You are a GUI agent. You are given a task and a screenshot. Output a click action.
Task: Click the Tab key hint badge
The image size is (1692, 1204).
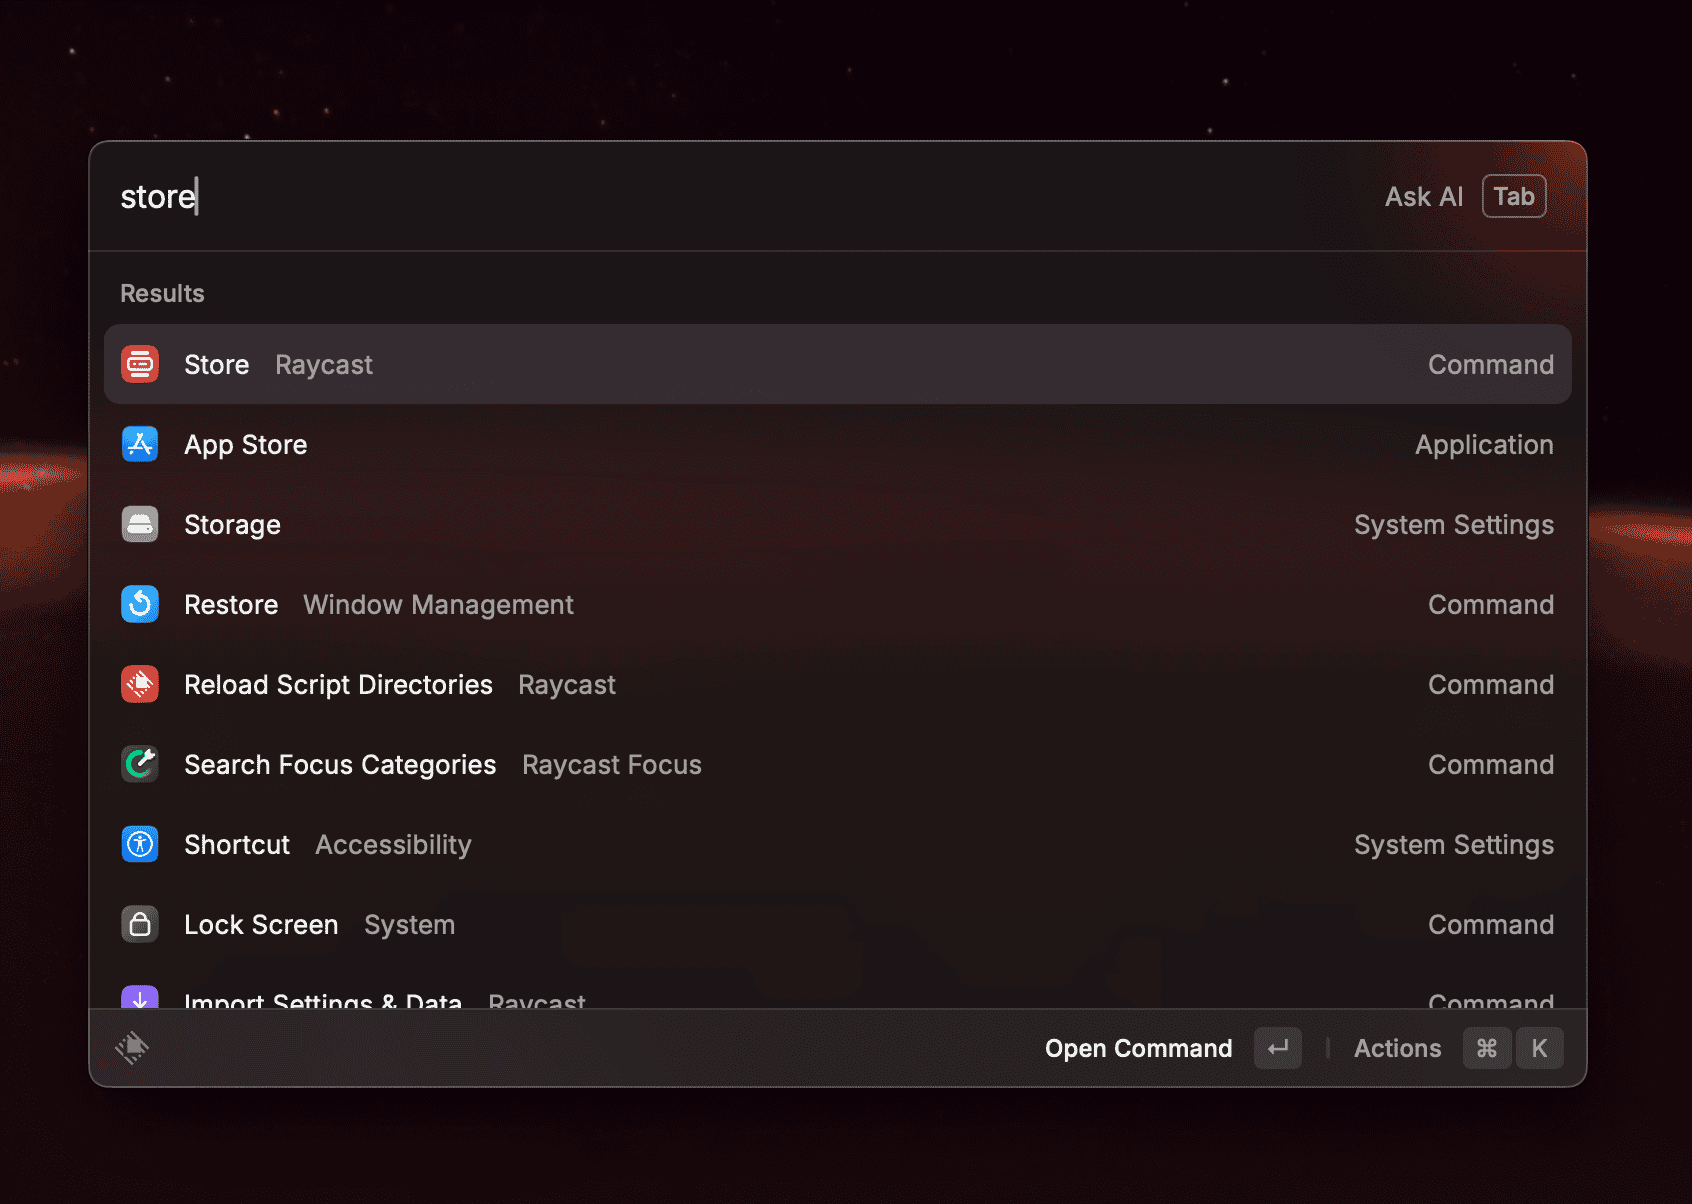tap(1513, 196)
